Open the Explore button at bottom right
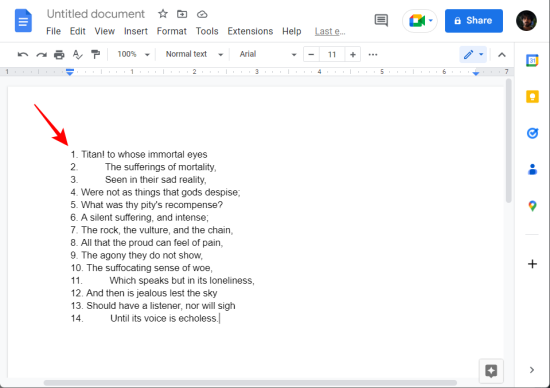 pos(491,371)
